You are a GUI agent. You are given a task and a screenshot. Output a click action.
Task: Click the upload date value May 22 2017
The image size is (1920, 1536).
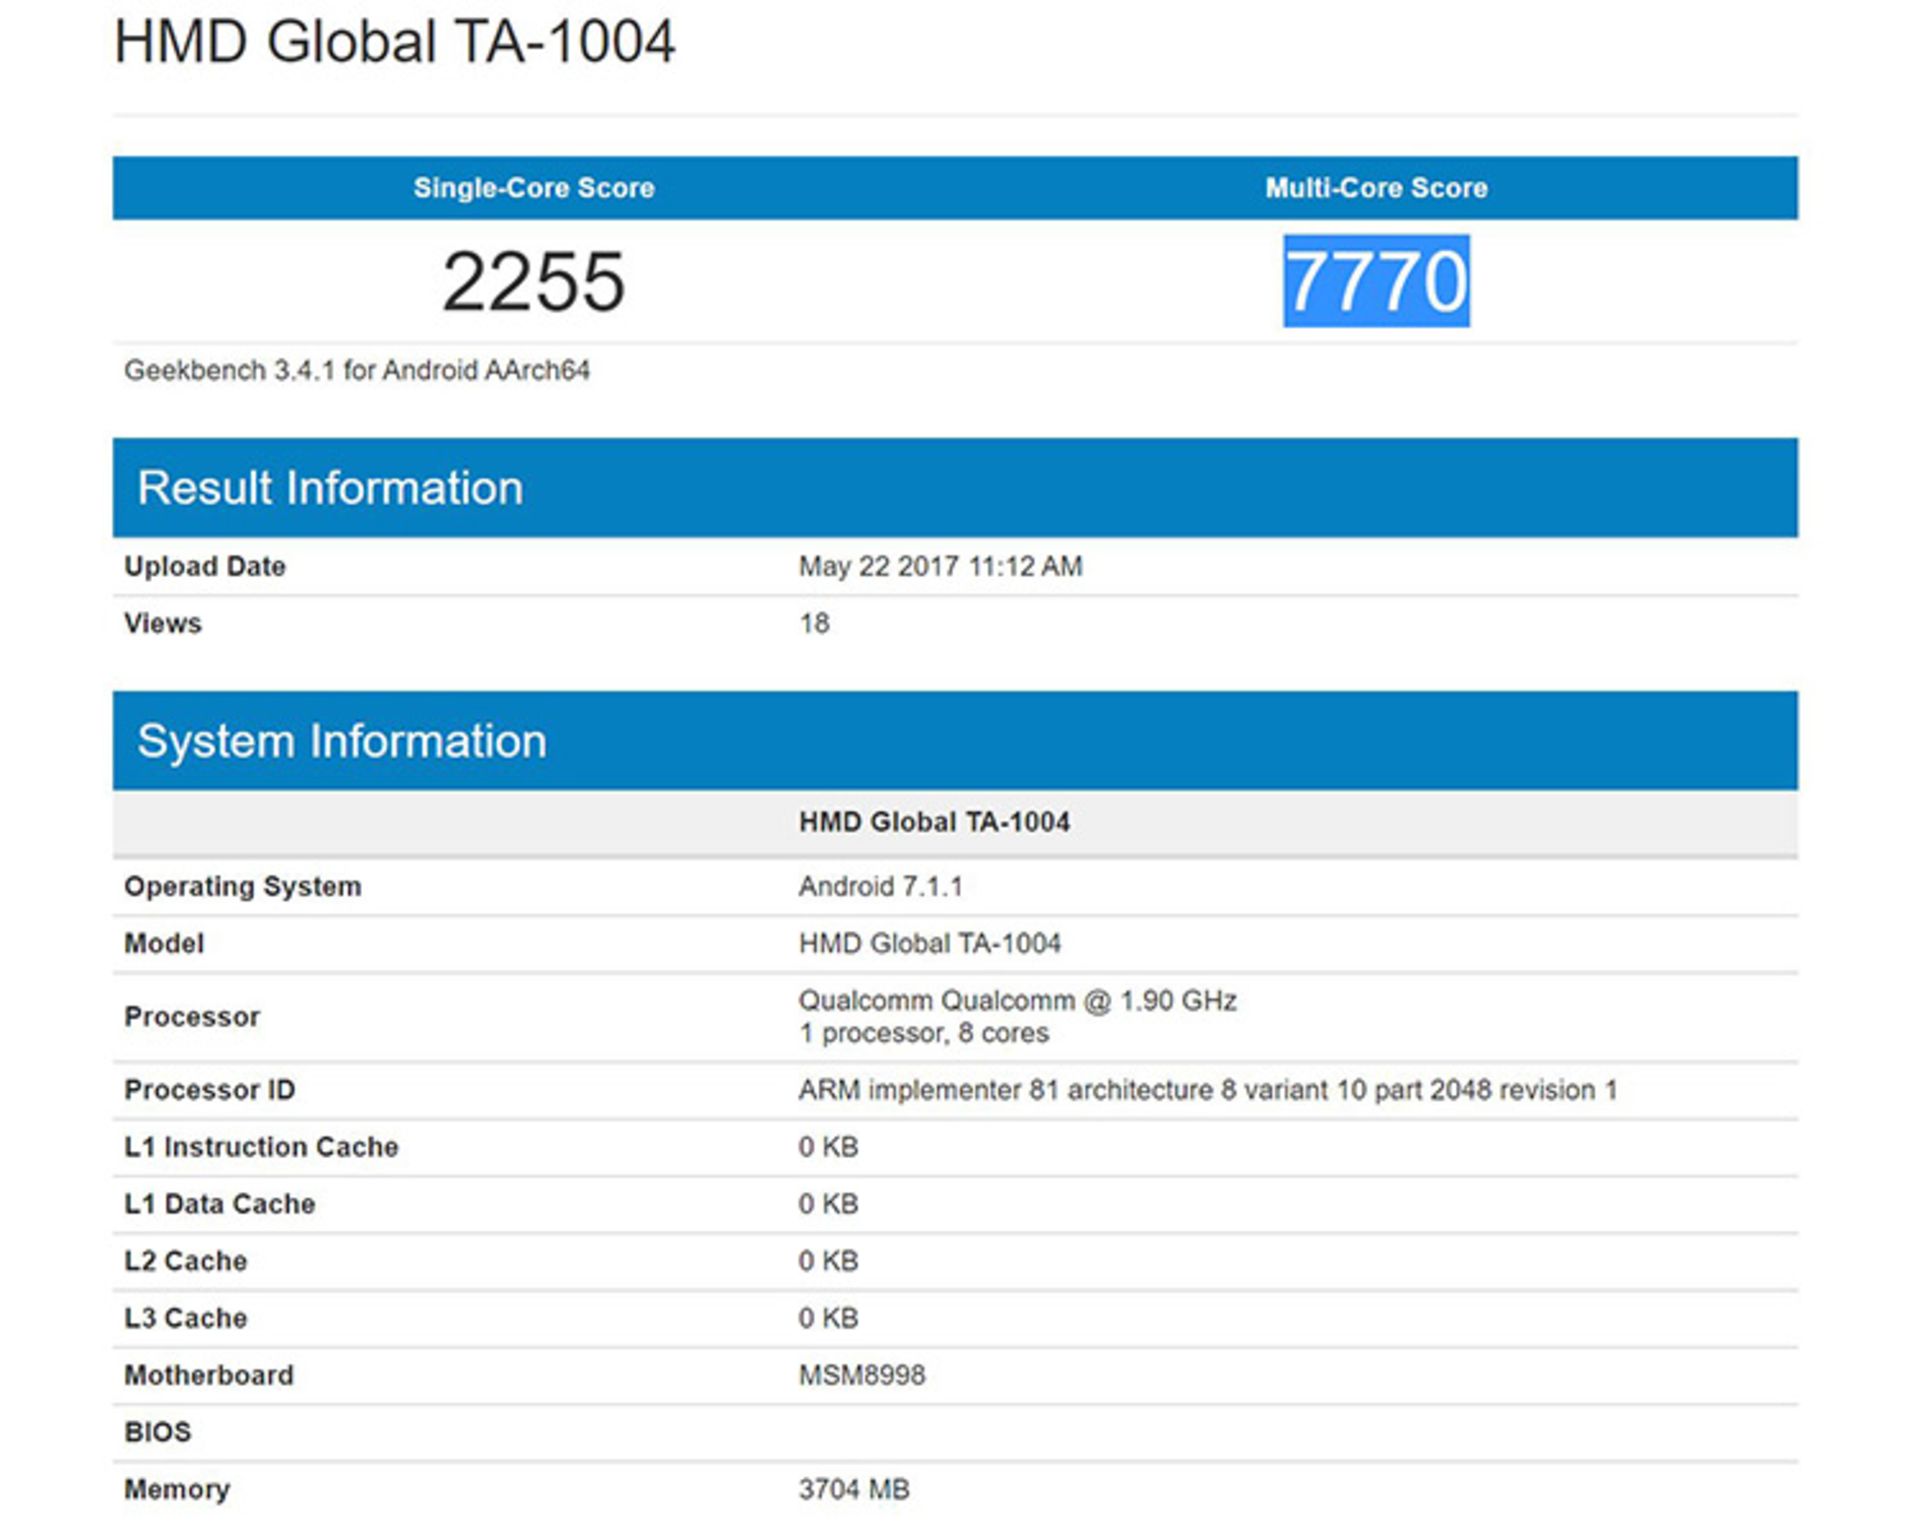point(940,566)
